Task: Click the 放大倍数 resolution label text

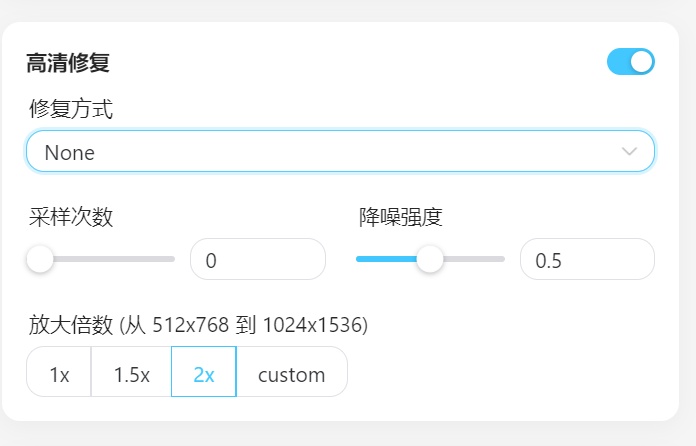Action: pos(198,325)
